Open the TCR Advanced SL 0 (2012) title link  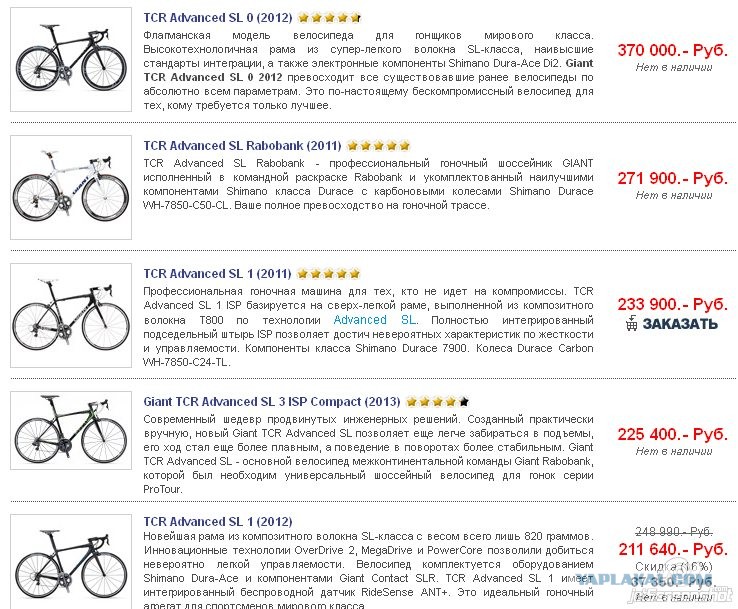[x=218, y=18]
